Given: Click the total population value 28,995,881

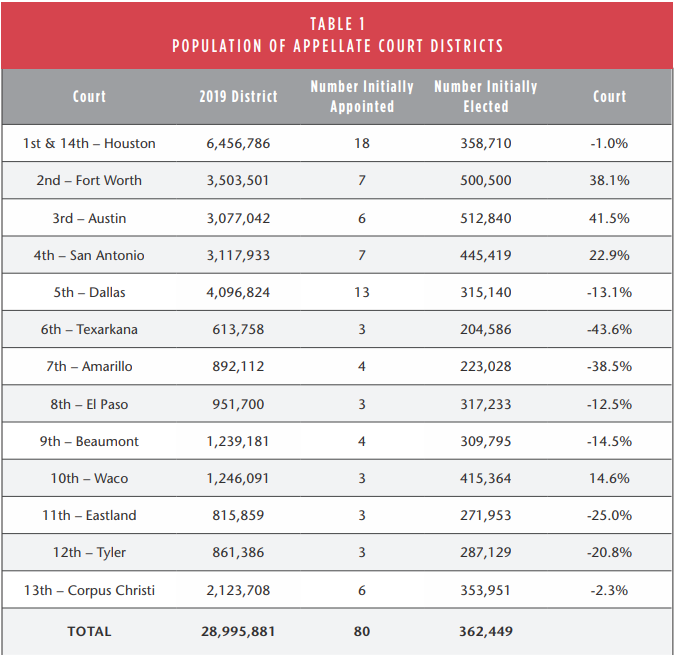Looking at the screenshot, I should (x=238, y=632).
